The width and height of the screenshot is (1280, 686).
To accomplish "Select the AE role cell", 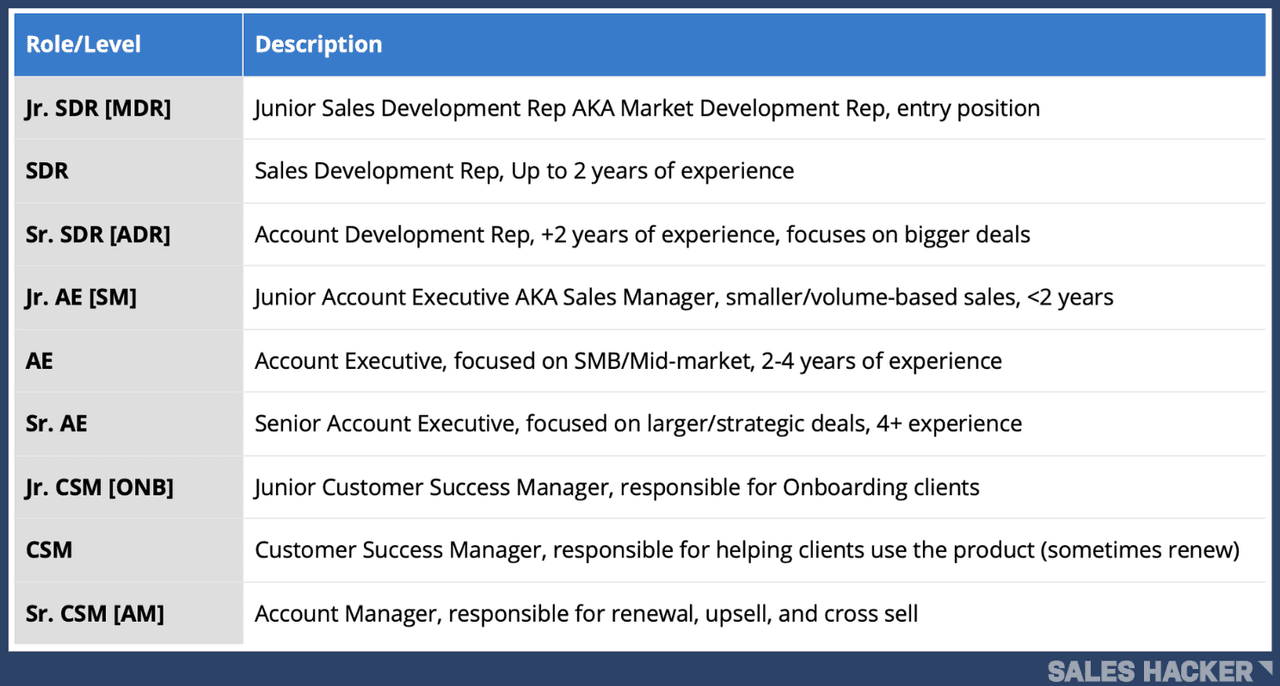I will pyautogui.click(x=40, y=361).
